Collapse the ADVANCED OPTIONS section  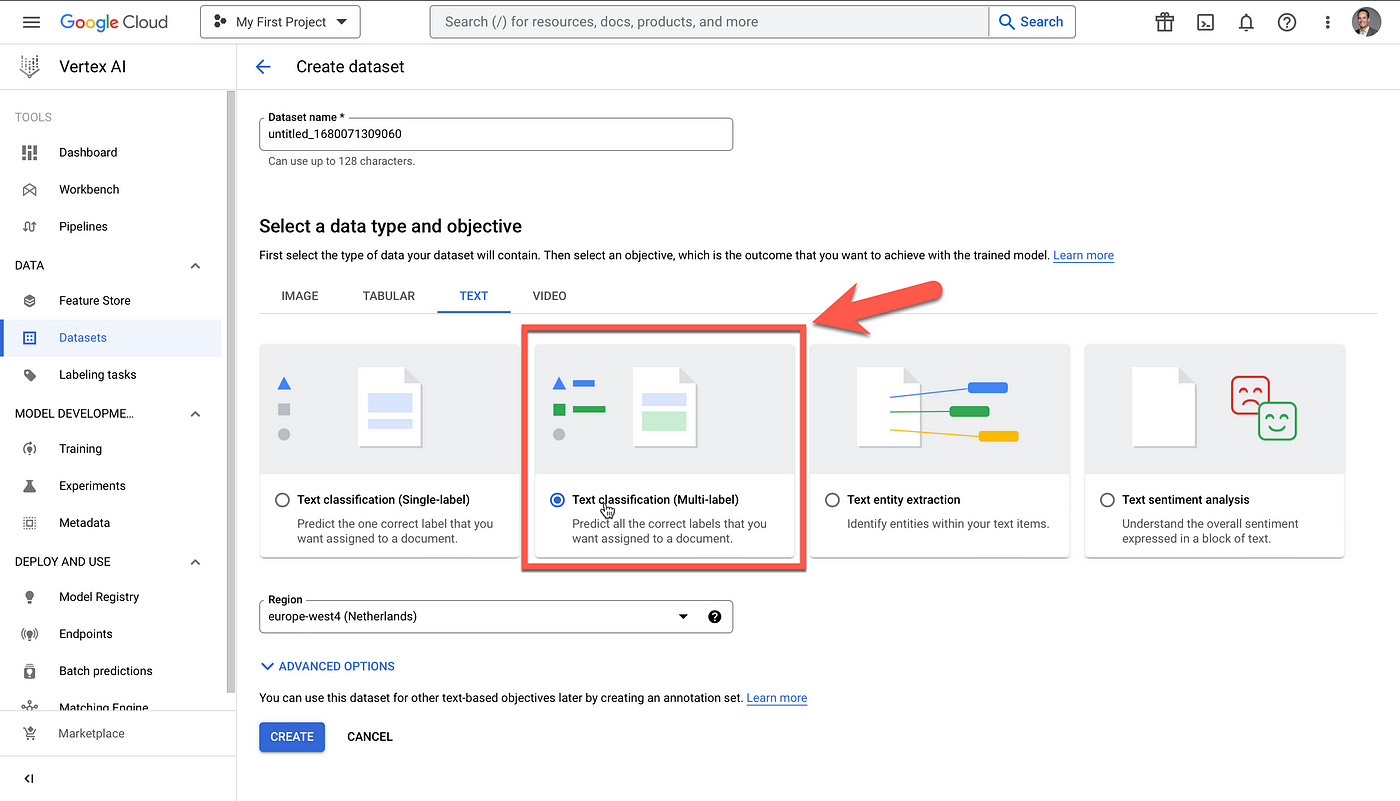[x=327, y=665]
